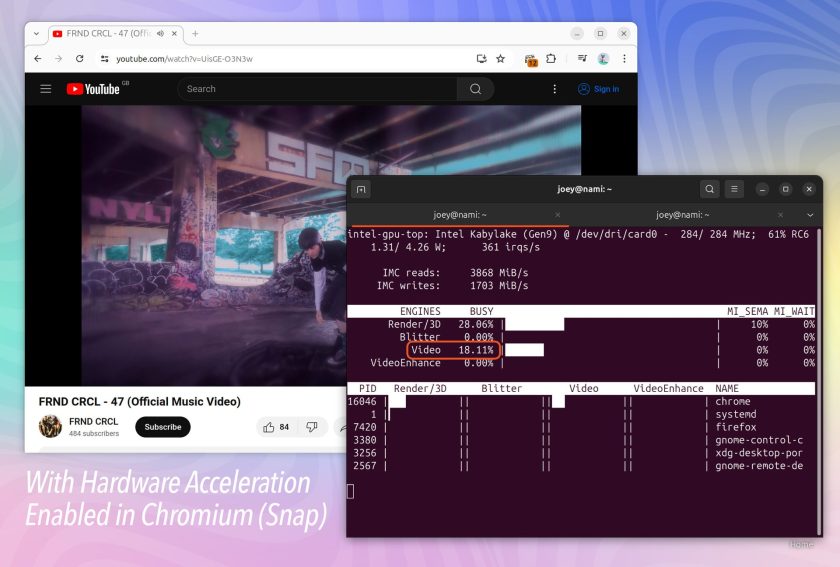Open the extension icon with orange badge
This screenshot has width=840, height=567.
coord(530,60)
